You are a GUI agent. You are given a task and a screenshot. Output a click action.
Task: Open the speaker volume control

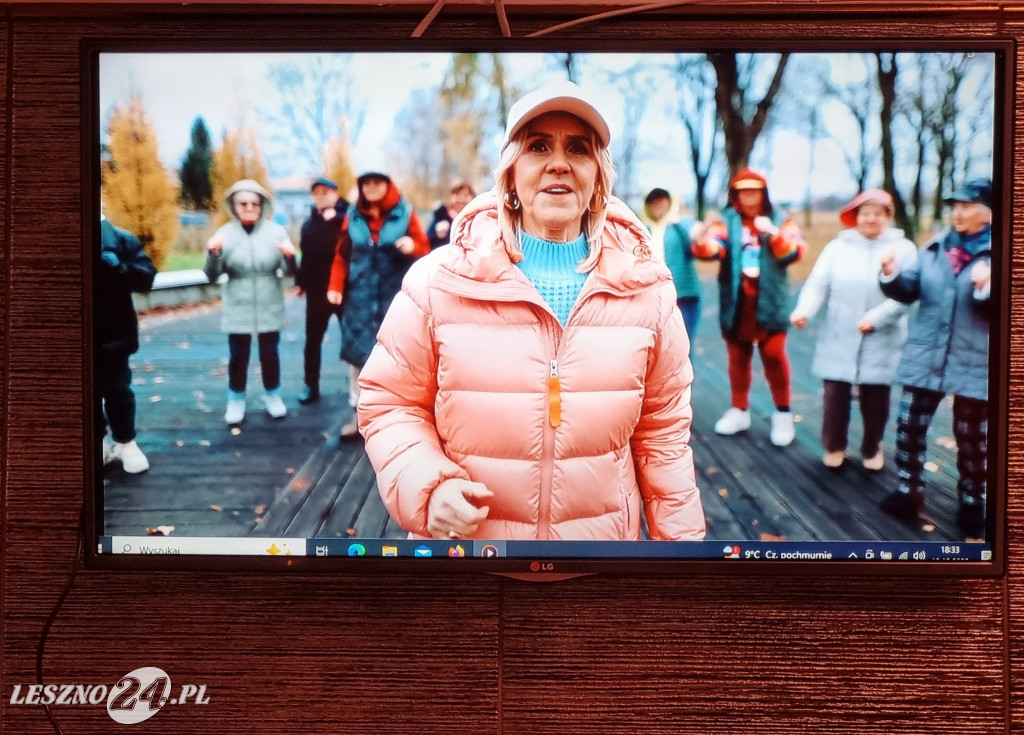pyautogui.click(x=918, y=554)
